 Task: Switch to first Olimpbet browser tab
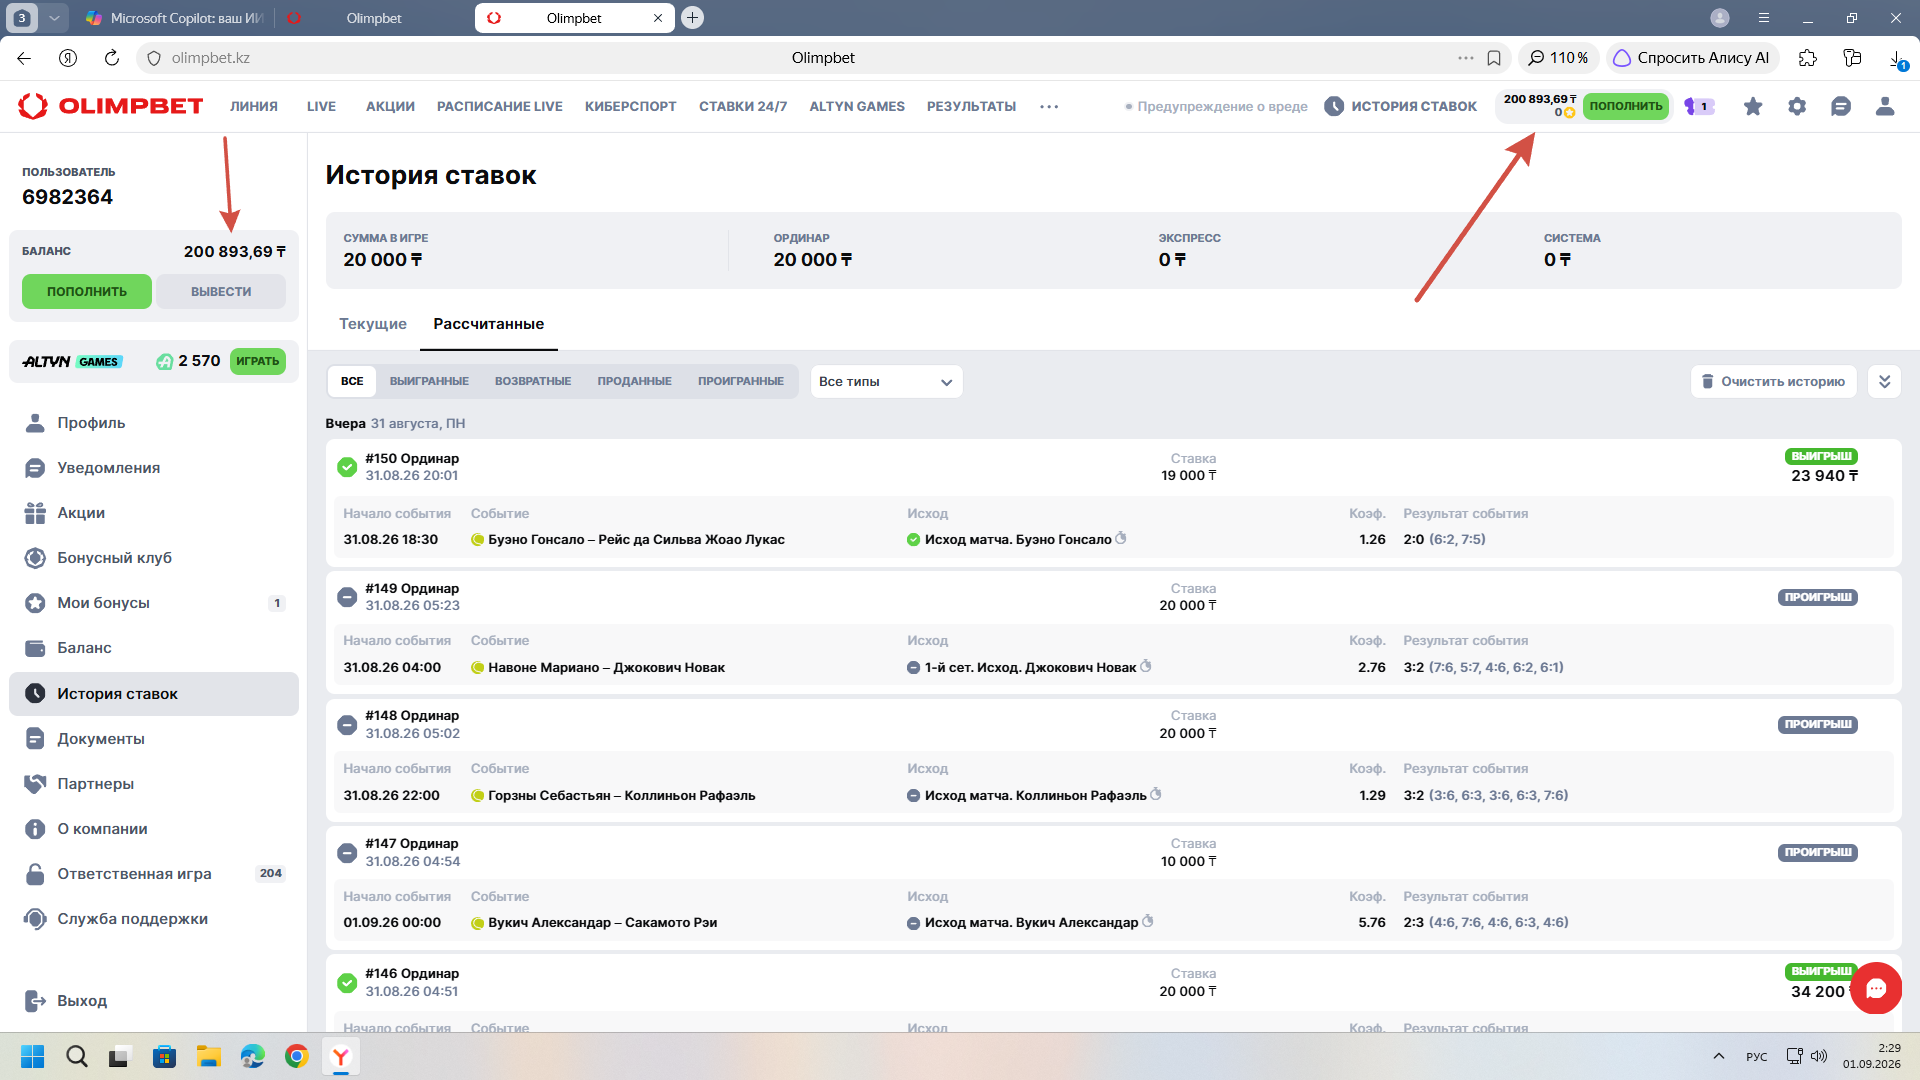point(373,18)
